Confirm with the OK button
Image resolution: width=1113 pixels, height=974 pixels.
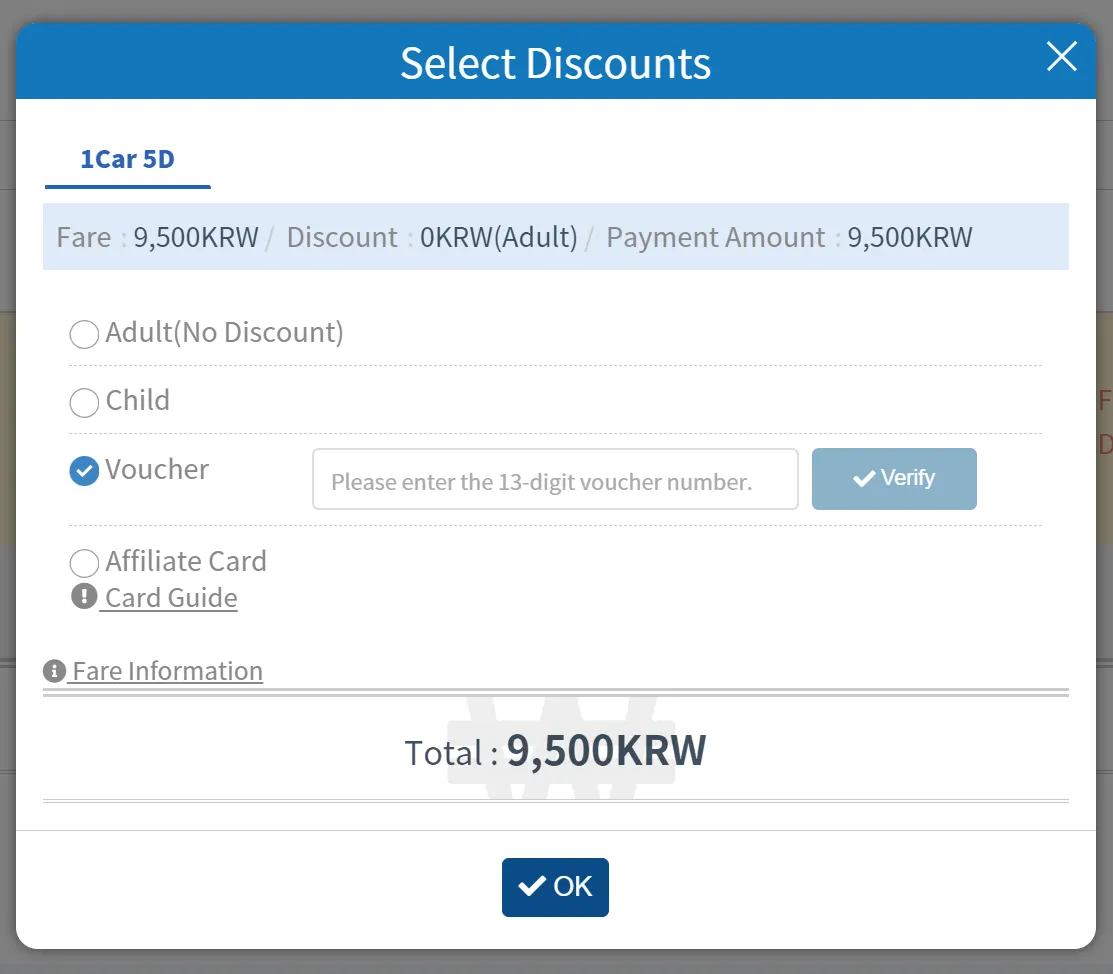click(x=555, y=887)
